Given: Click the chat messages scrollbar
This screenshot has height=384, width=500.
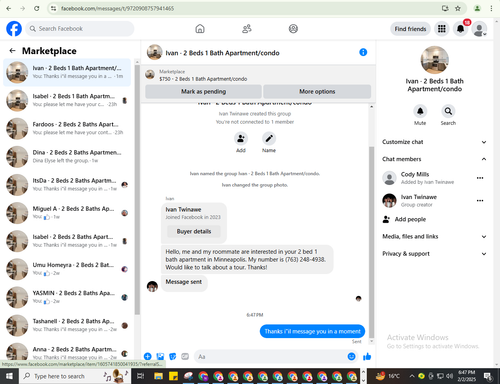Looking at the screenshot, I should pos(371,242).
